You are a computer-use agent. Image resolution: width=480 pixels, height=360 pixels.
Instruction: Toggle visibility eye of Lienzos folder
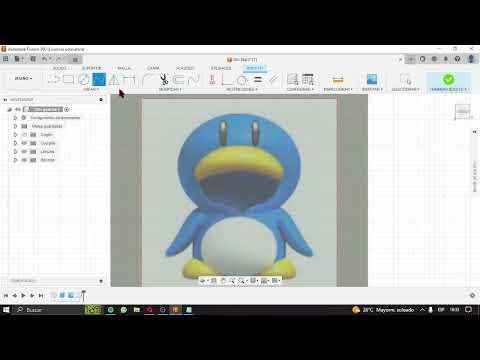pyautogui.click(x=24, y=151)
